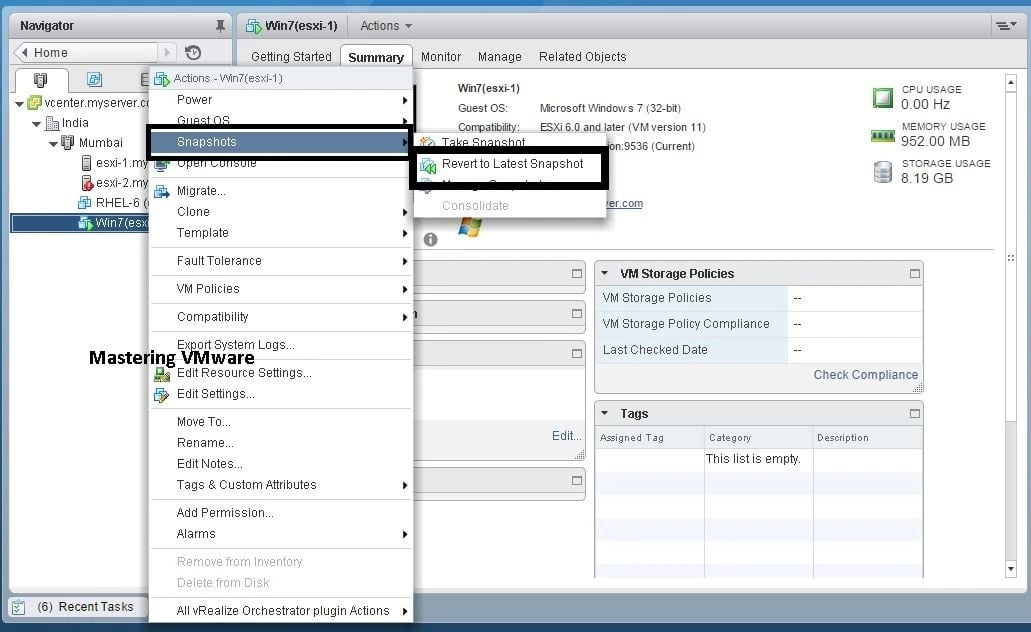Open the Related Objects tab
Image resolution: width=1031 pixels, height=632 pixels.
point(582,57)
